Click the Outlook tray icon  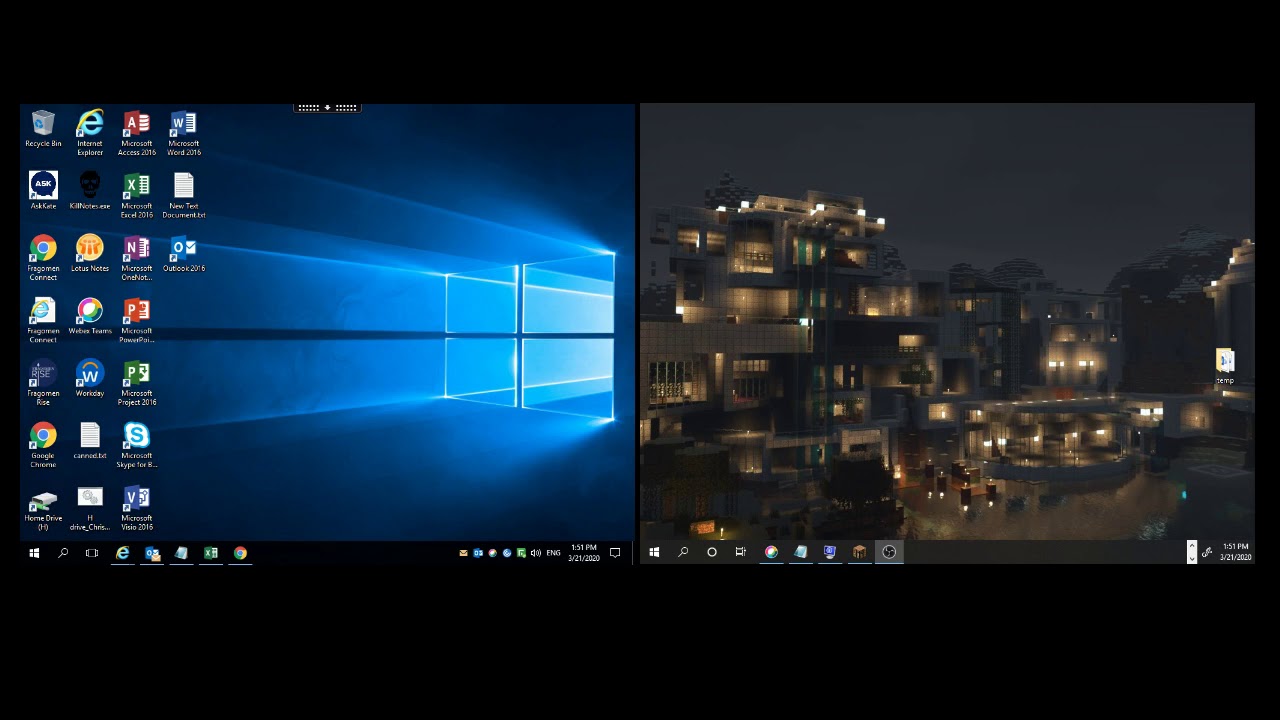click(x=478, y=553)
